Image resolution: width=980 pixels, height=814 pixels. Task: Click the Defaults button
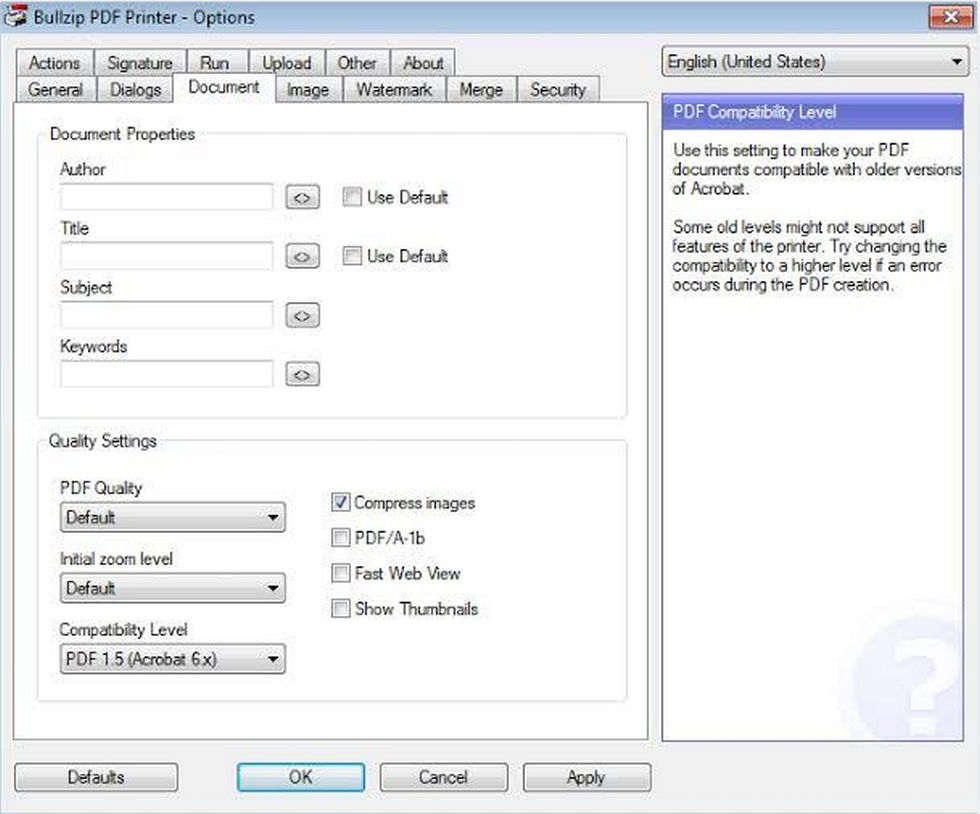(x=96, y=777)
